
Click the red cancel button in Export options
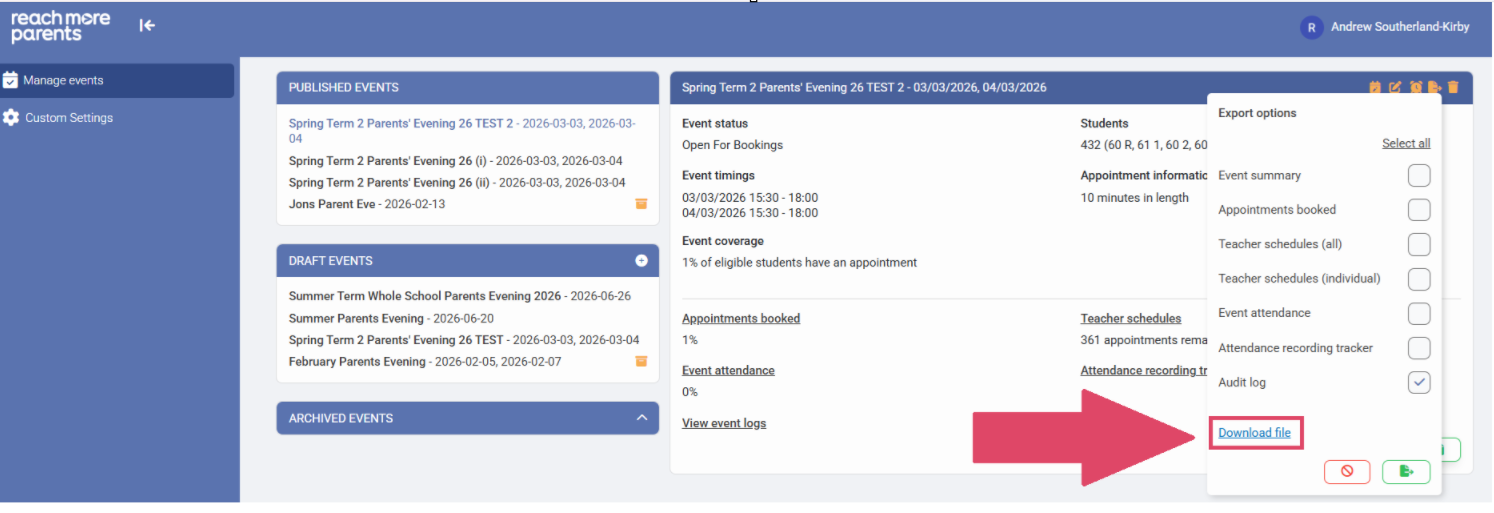1347,471
